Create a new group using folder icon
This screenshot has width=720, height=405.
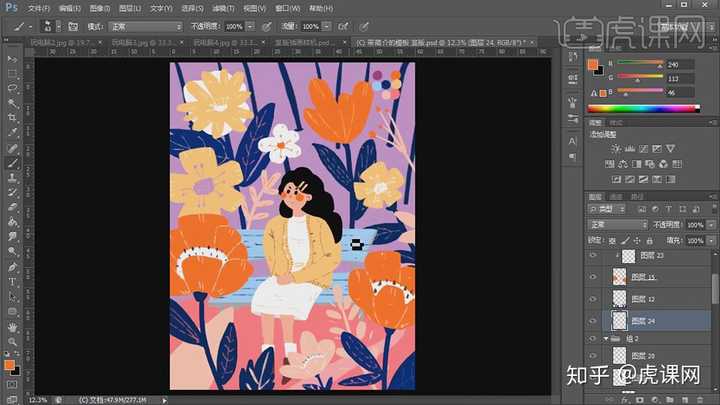pos(670,400)
